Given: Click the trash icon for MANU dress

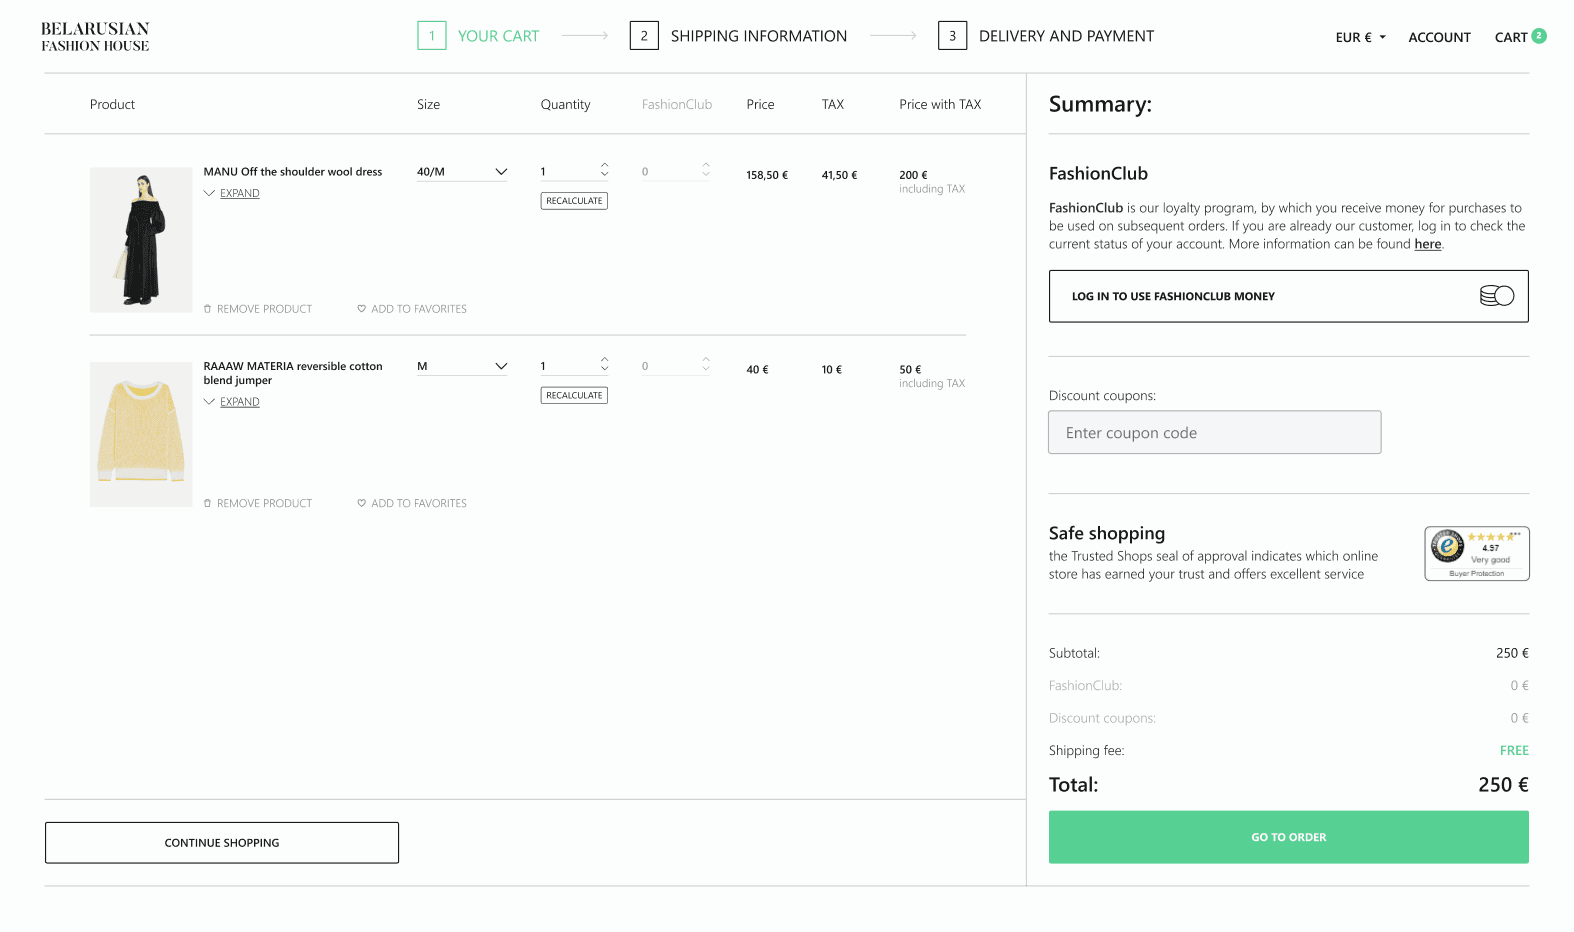Looking at the screenshot, I should pos(208,309).
